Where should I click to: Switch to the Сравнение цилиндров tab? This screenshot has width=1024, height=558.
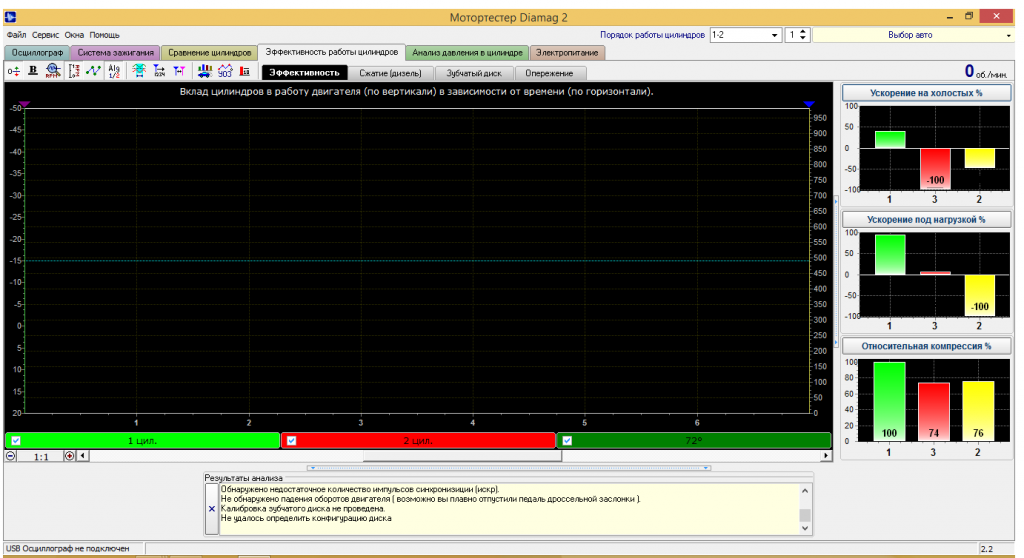pyautogui.click(x=209, y=53)
